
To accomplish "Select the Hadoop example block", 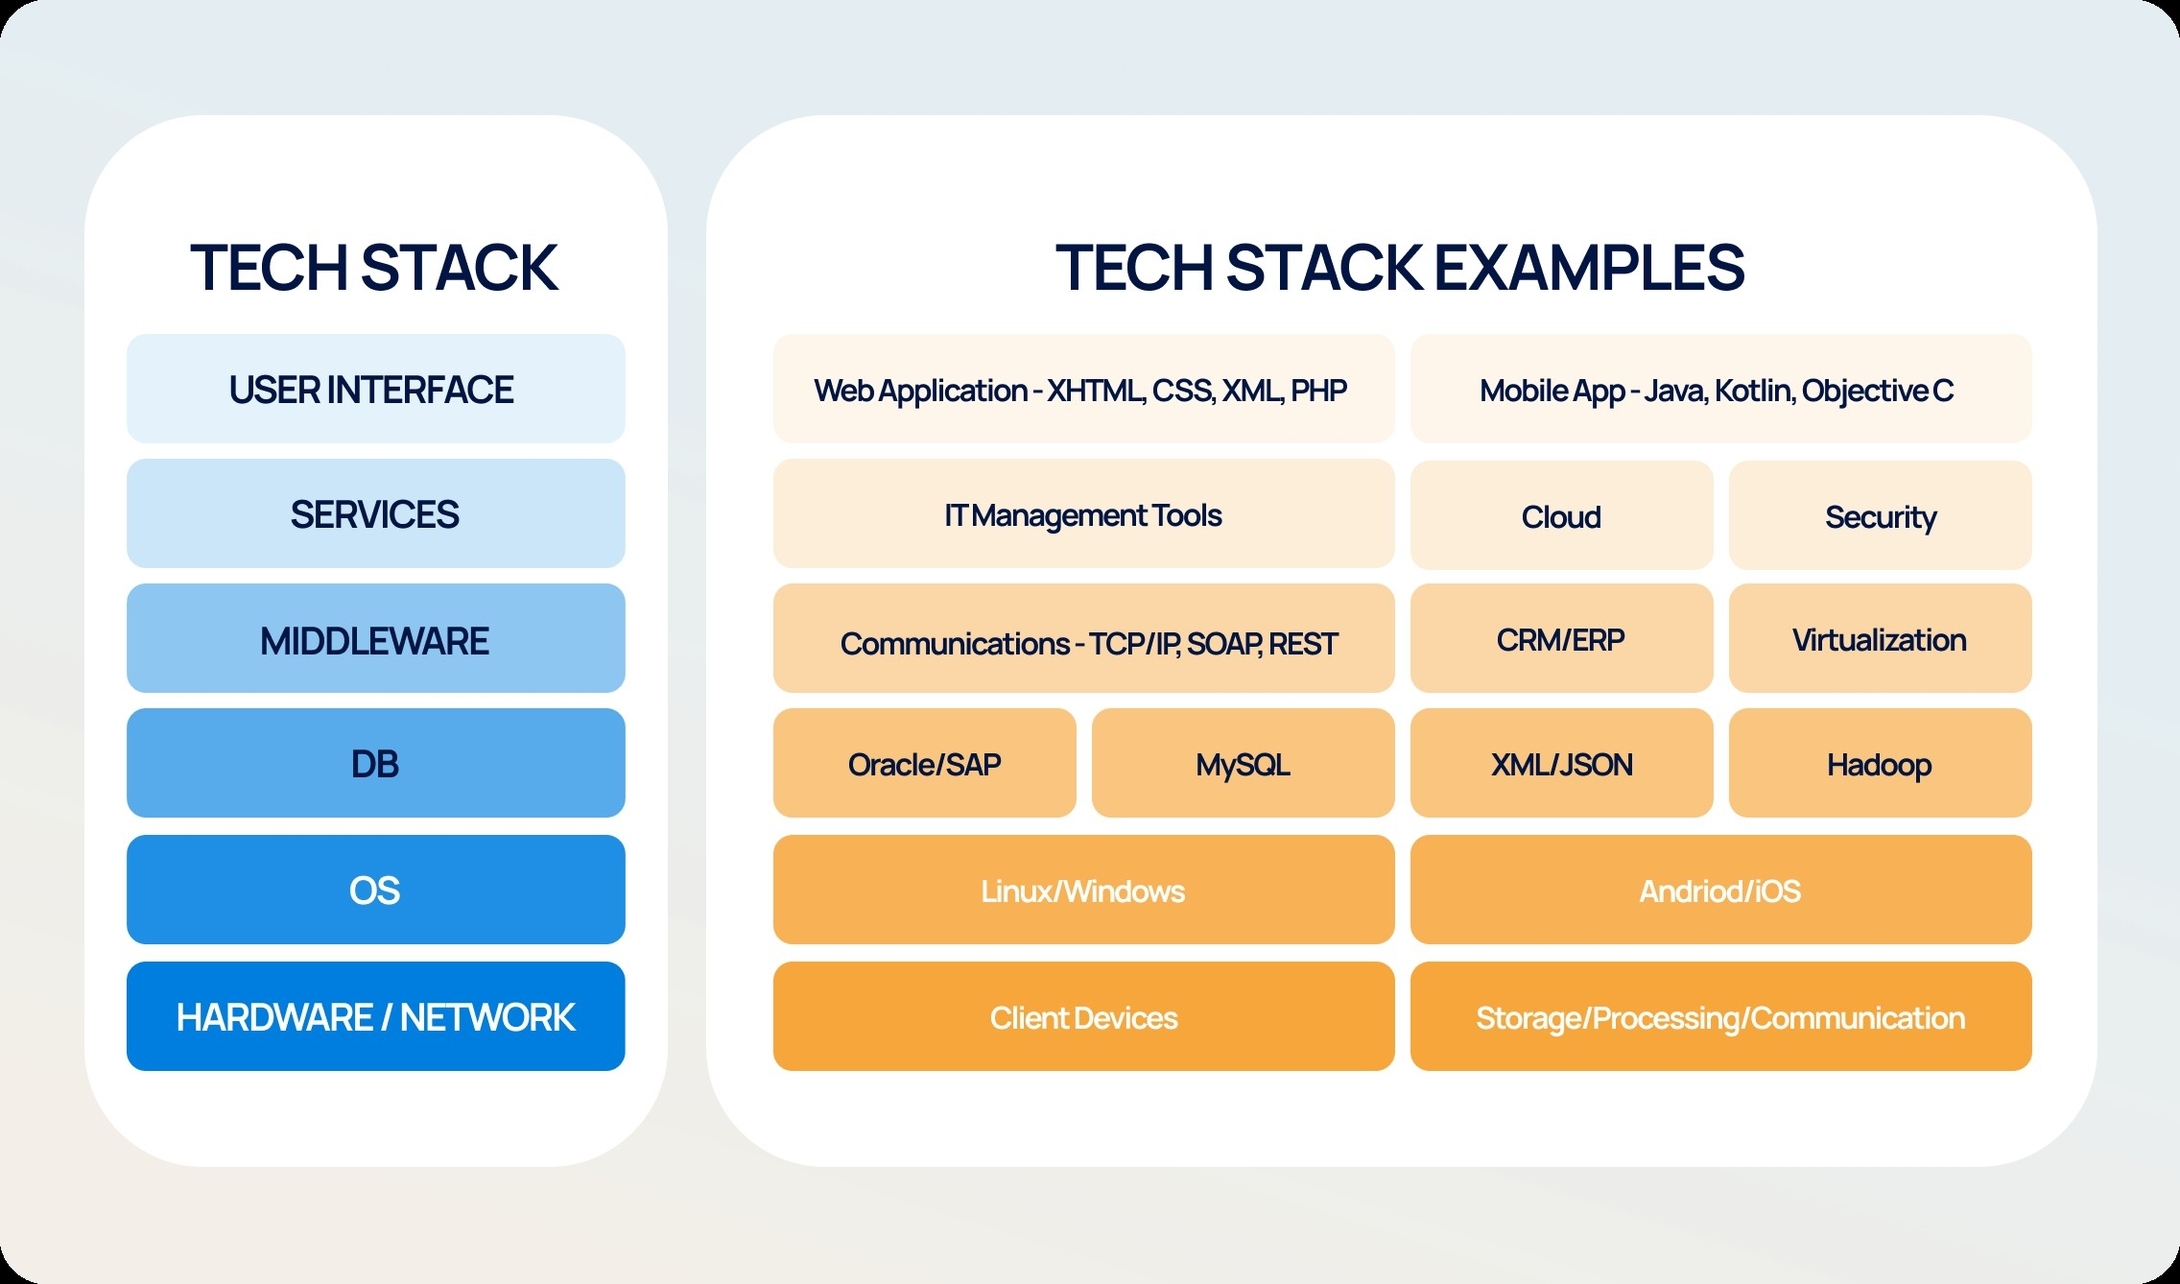I will point(1876,763).
